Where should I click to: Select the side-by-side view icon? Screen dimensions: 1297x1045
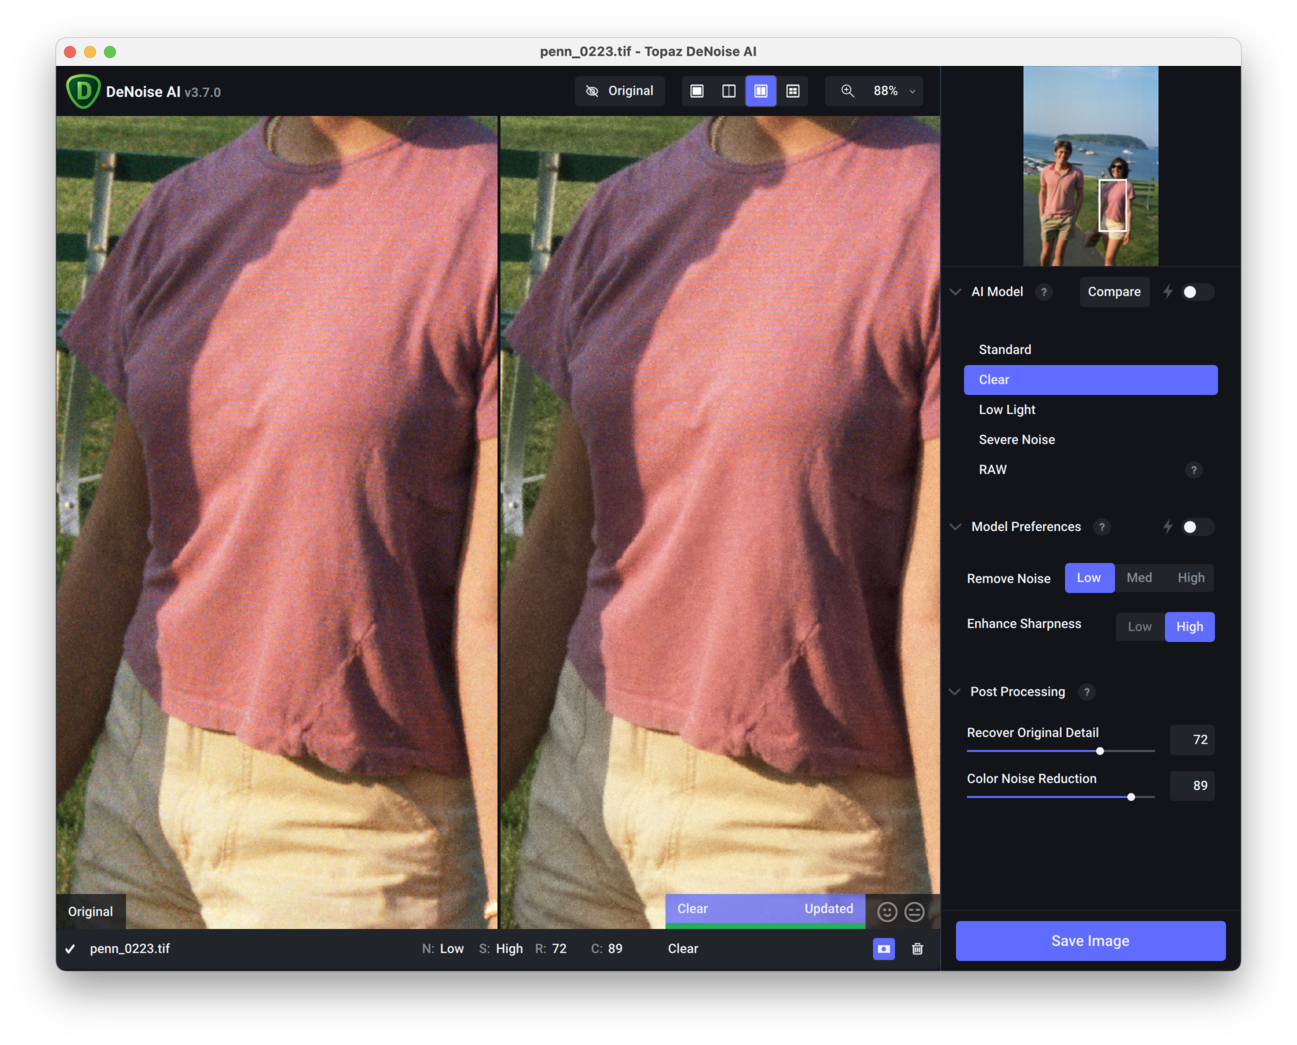[761, 91]
